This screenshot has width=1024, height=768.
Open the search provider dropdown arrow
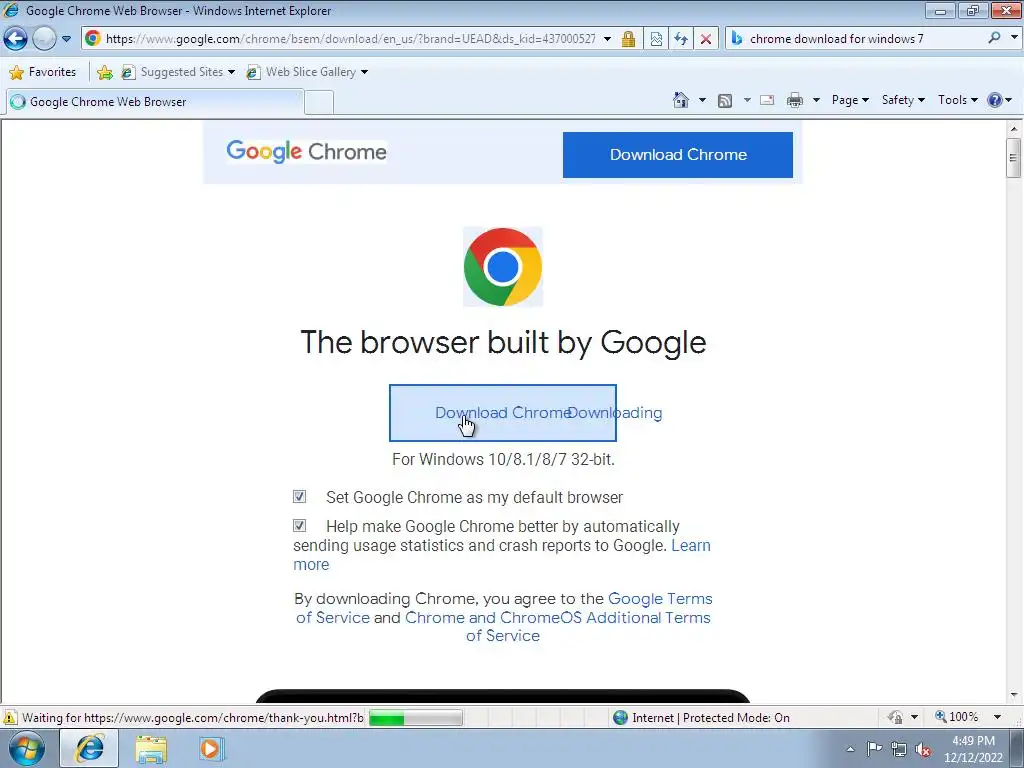pos(1013,38)
